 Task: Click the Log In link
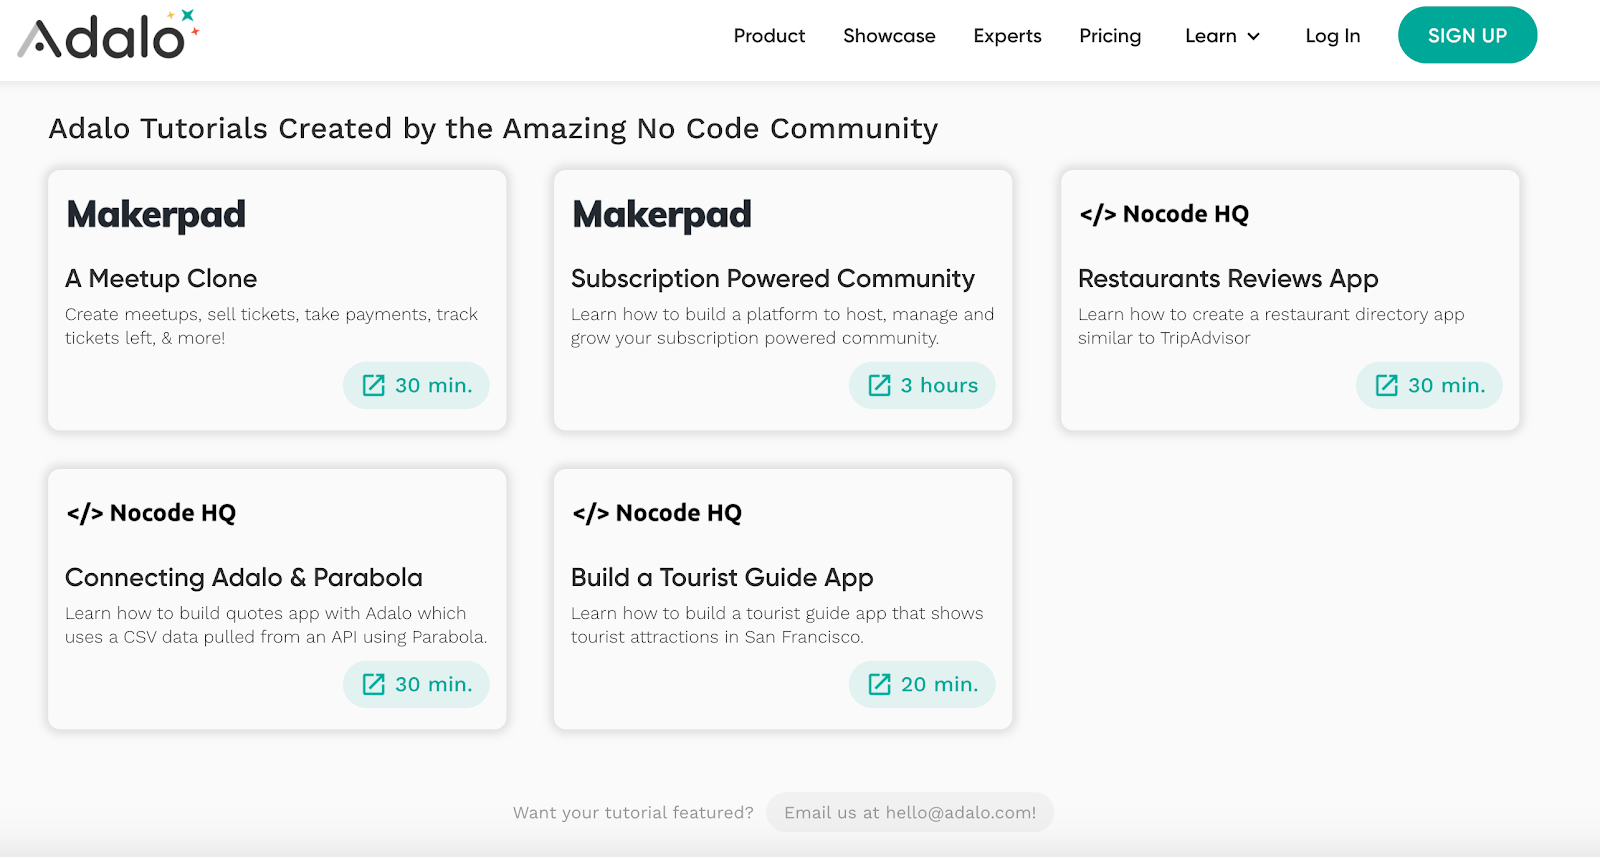tap(1332, 36)
